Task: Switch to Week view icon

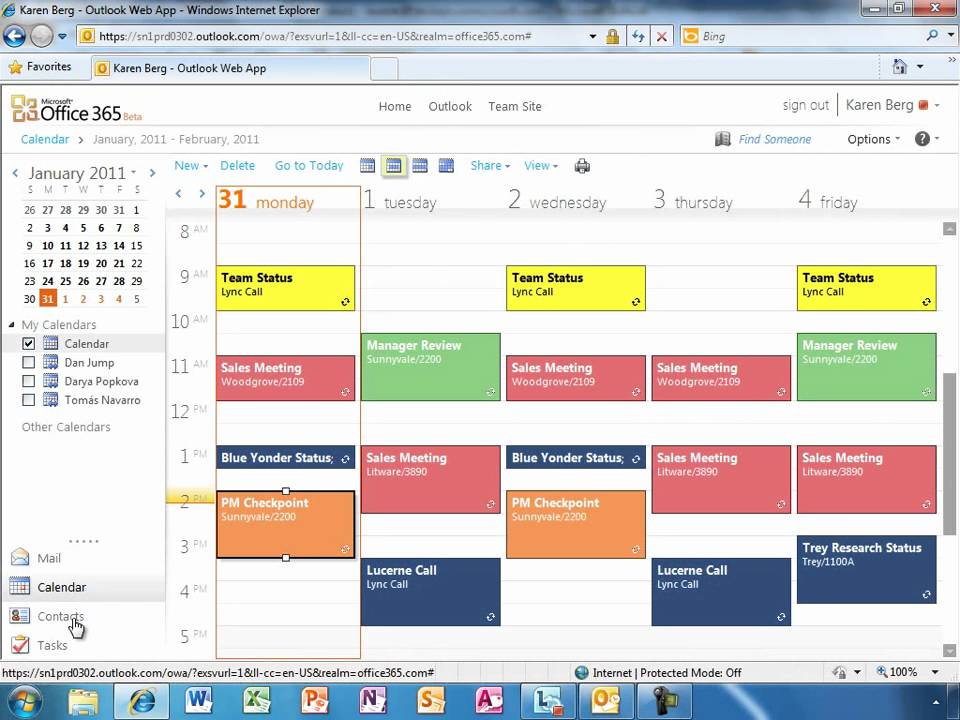Action: [x=420, y=166]
